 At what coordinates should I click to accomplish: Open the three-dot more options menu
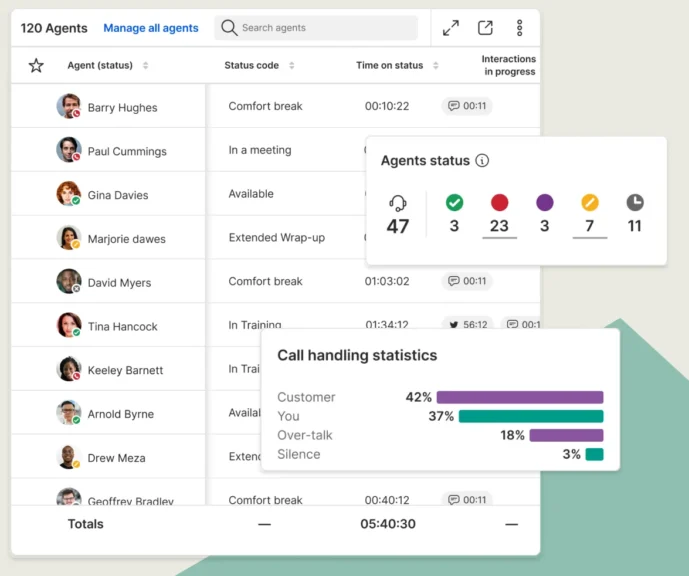[x=519, y=28]
